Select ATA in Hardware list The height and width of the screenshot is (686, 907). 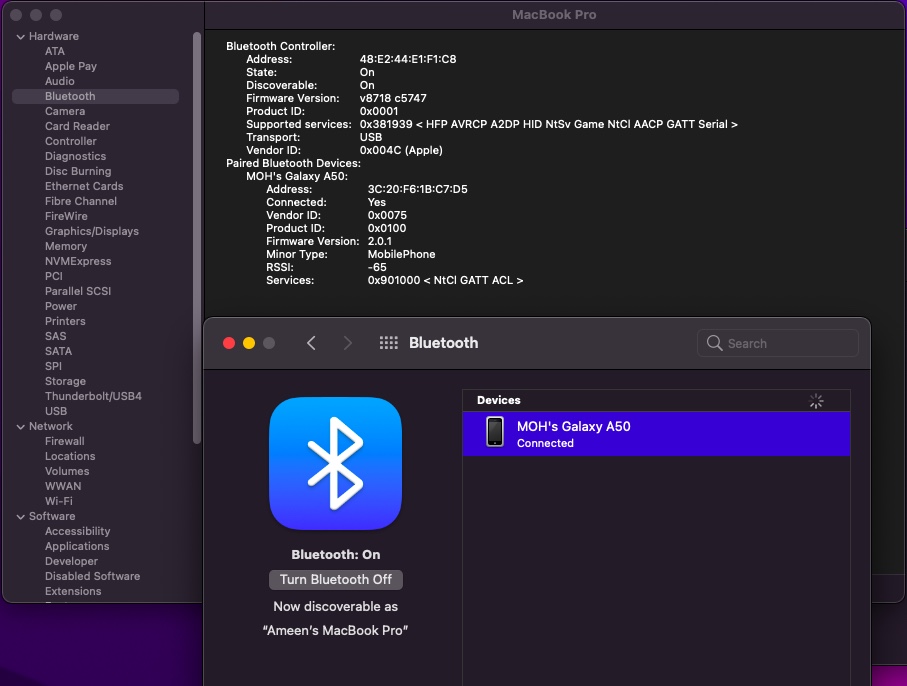(x=55, y=51)
